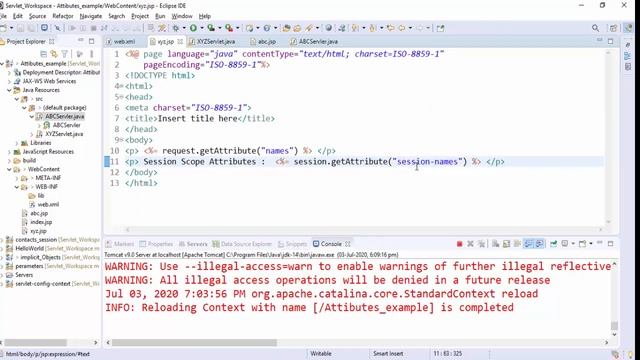The image size is (640, 360).
Task: Click Back navigation arrow in toolbar
Action: 401,28
